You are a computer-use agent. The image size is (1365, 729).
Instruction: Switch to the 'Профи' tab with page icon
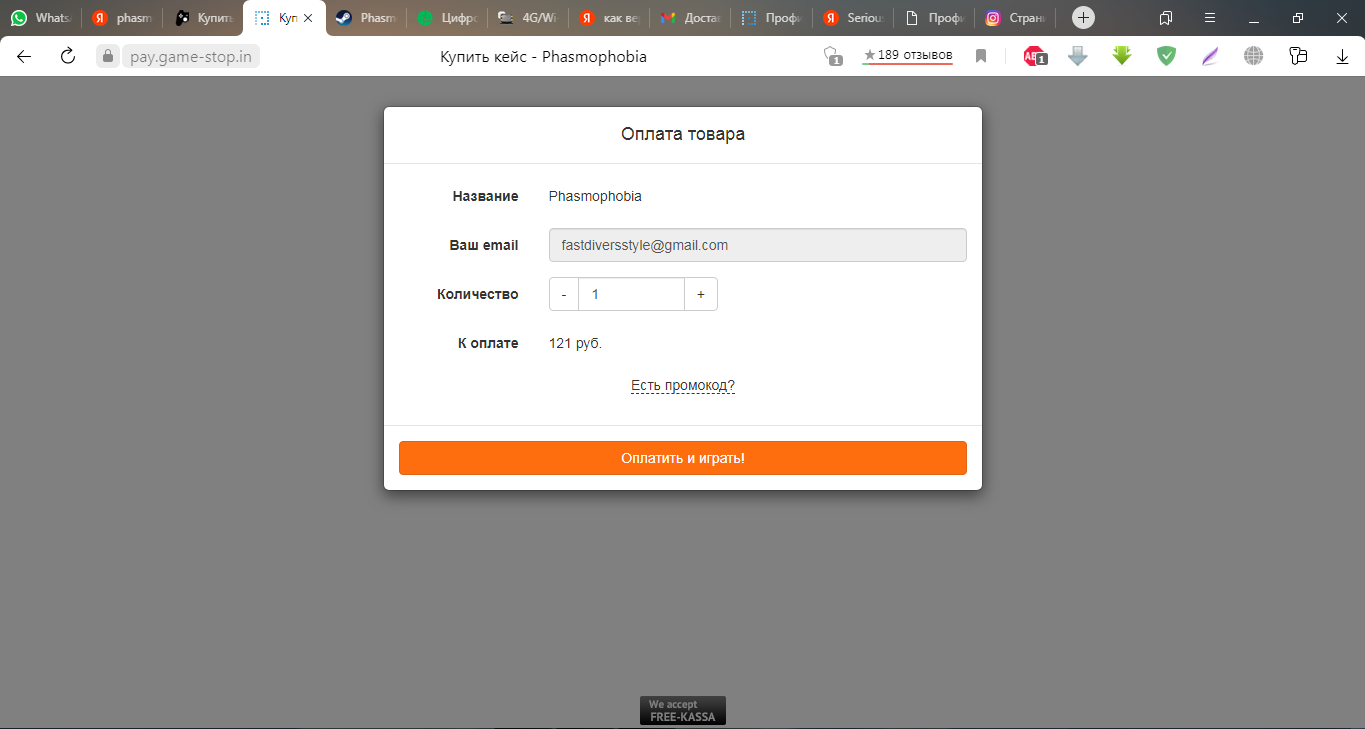[933, 18]
